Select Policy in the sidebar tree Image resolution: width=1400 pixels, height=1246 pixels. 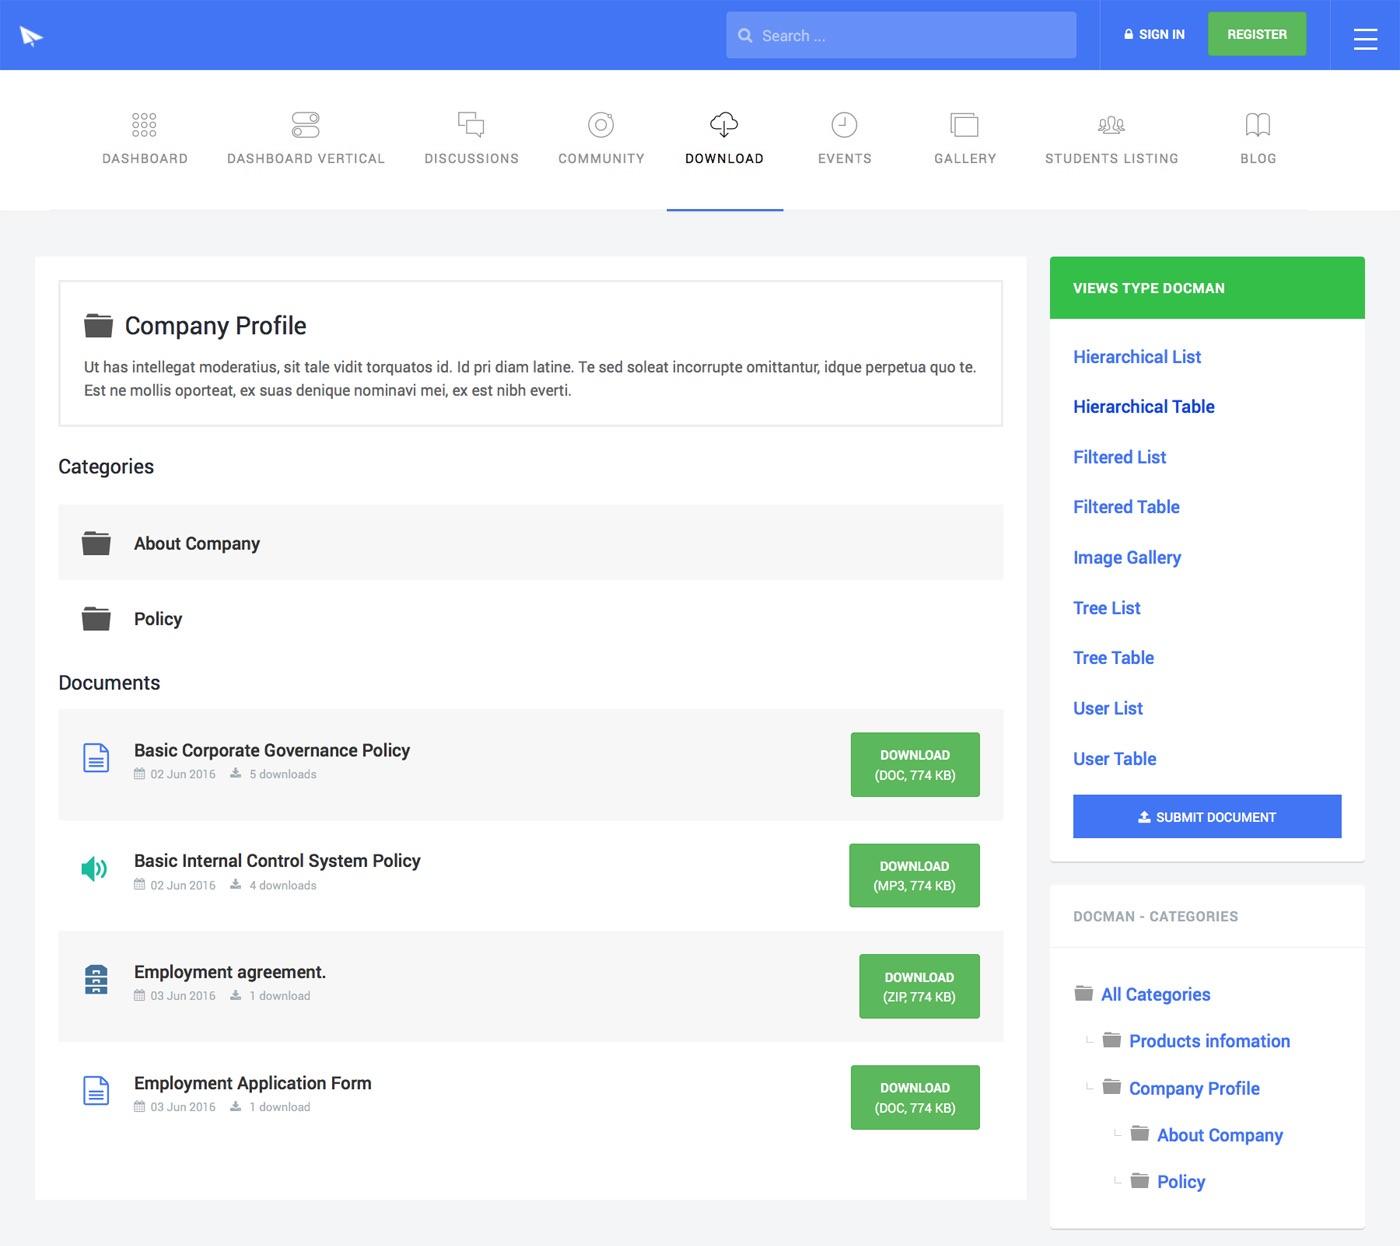coord(1181,1182)
